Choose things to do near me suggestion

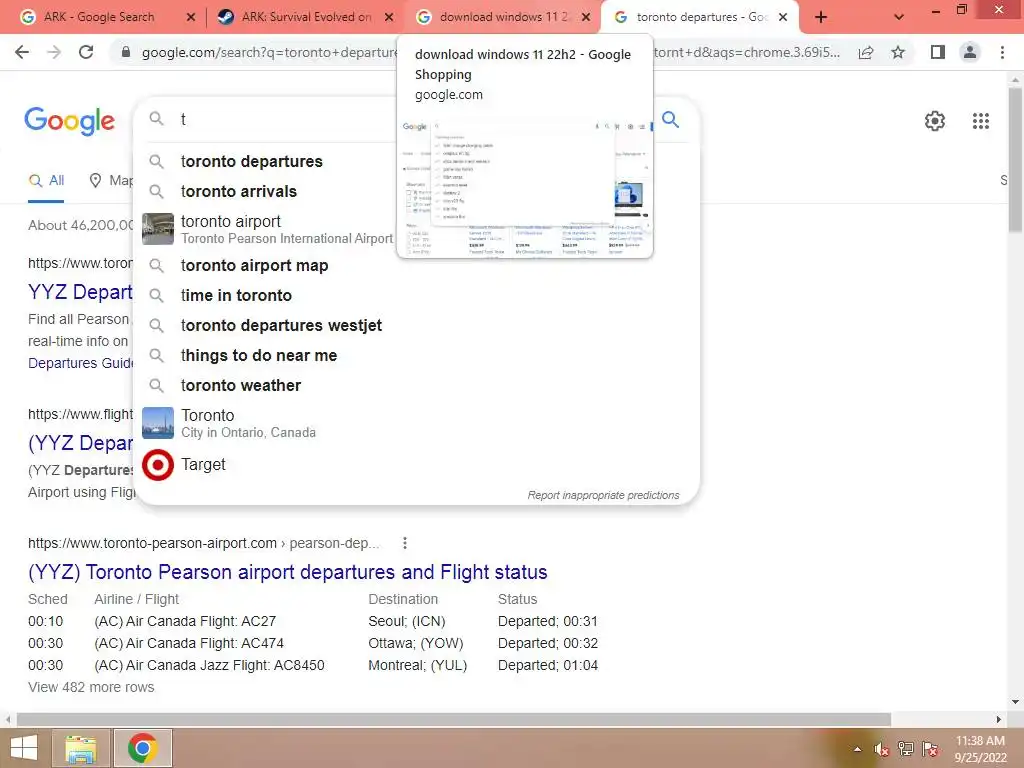259,356
